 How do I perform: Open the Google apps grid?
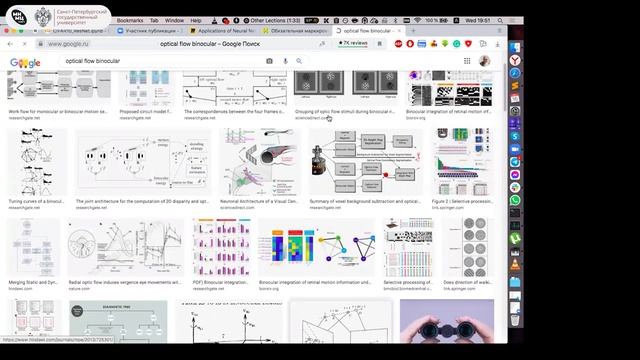click(x=467, y=61)
